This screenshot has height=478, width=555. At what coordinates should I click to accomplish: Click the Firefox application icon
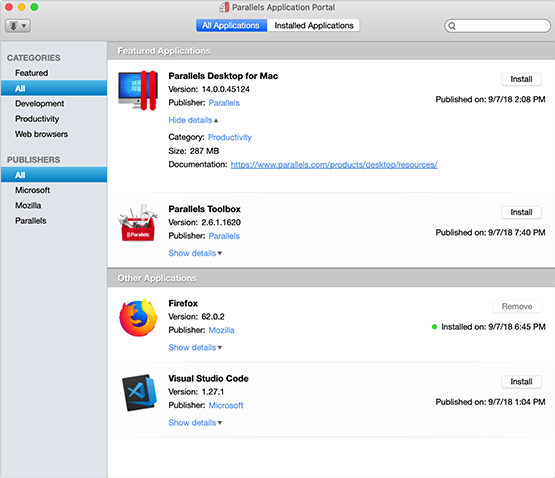[x=138, y=318]
